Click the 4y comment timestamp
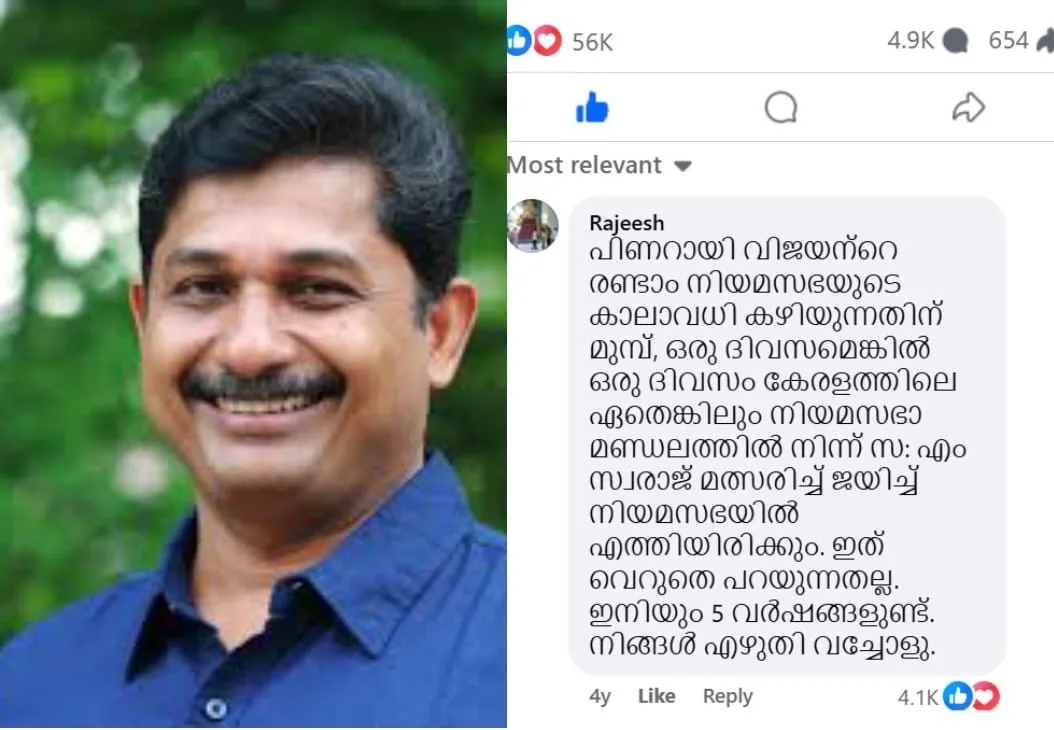Image resolution: width=1054 pixels, height=730 pixels. [600, 697]
